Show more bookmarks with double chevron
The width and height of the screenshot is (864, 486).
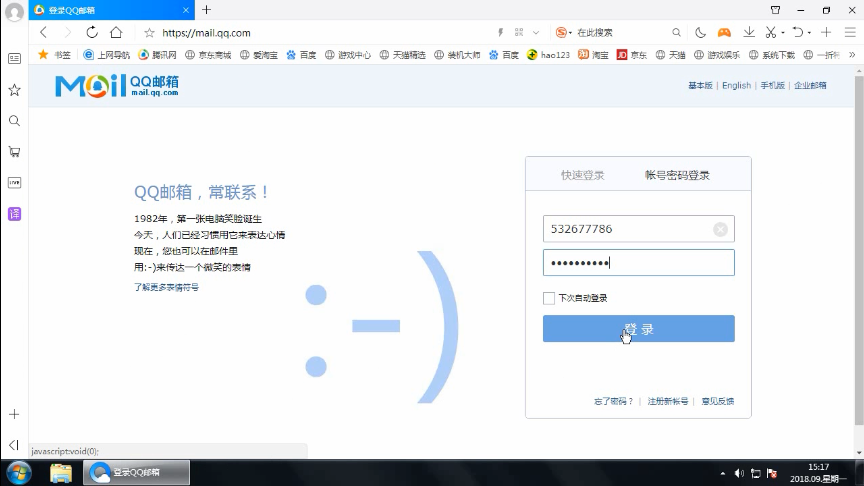click(x=852, y=55)
